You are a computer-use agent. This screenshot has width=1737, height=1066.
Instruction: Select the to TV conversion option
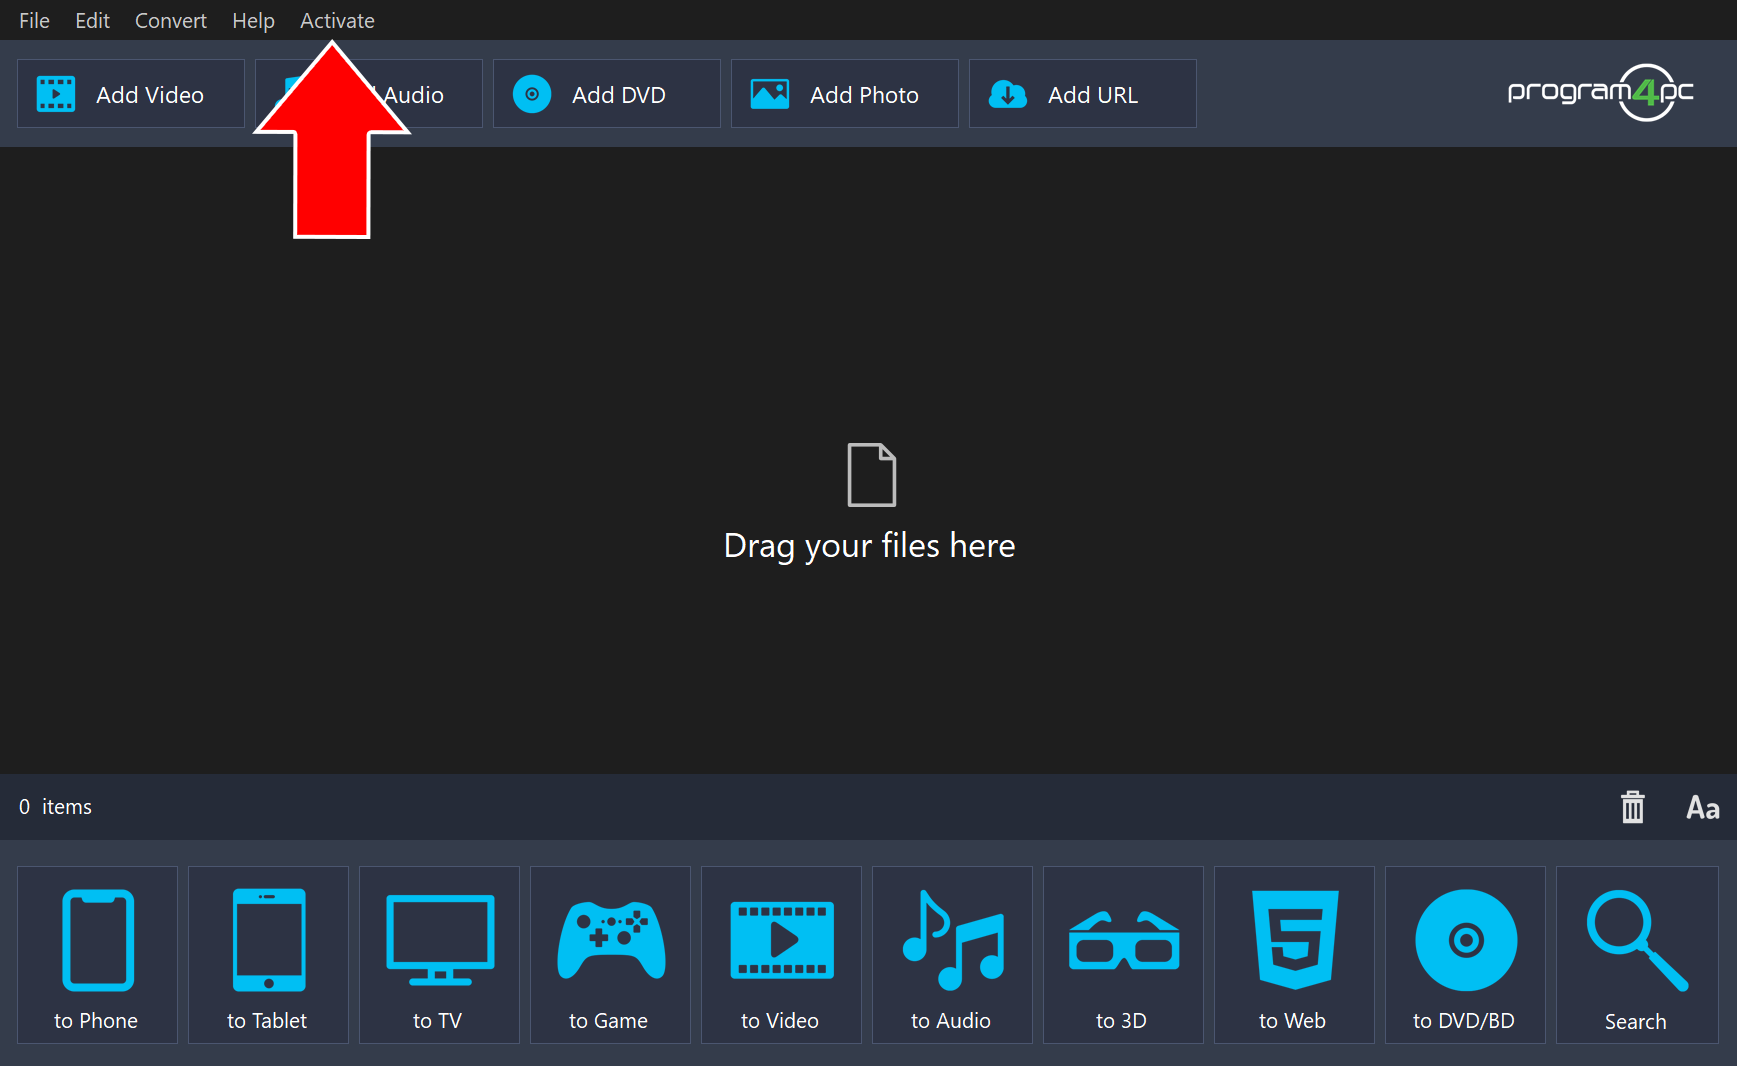tap(439, 955)
